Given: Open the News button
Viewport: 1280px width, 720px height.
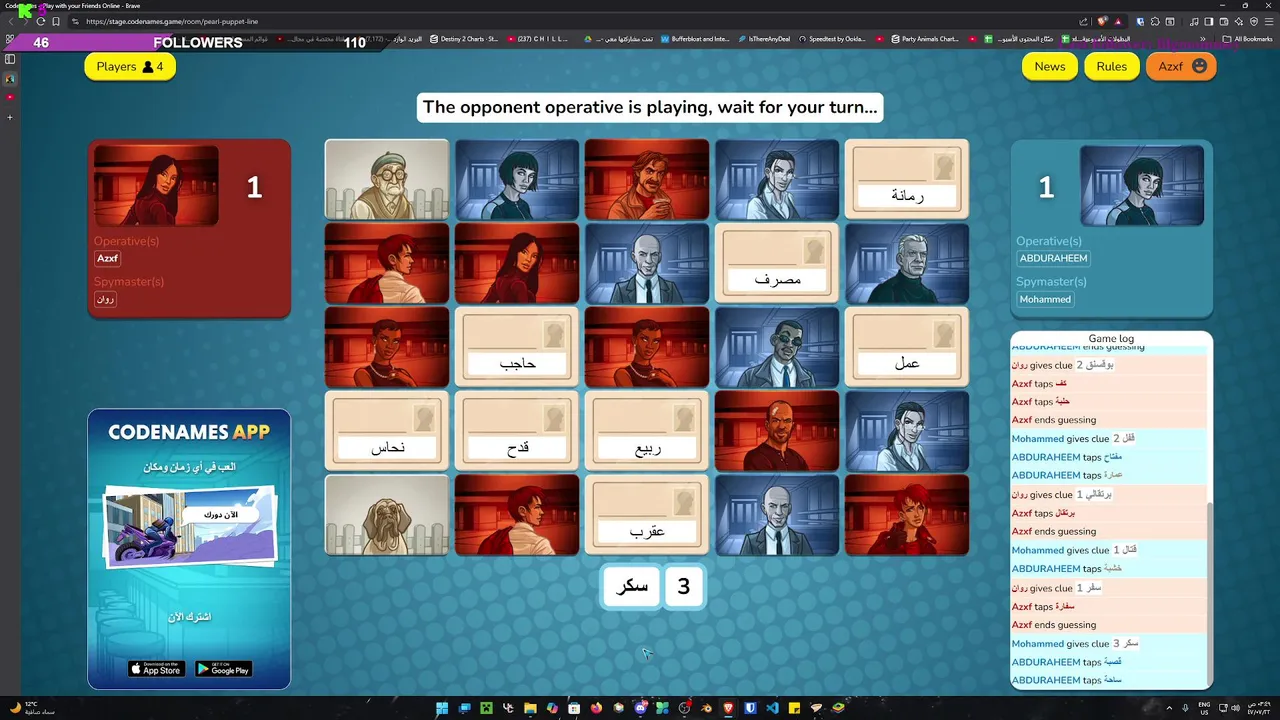Looking at the screenshot, I should pyautogui.click(x=1050, y=66).
